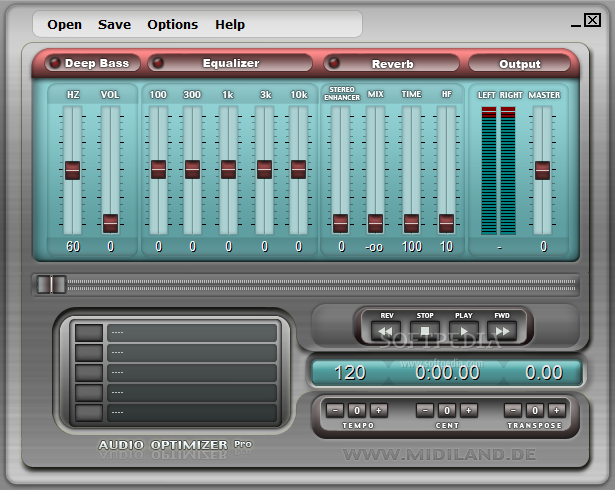Click the 3k equalizer slider handle
Screen dimensions: 615x490
pos(264,169)
